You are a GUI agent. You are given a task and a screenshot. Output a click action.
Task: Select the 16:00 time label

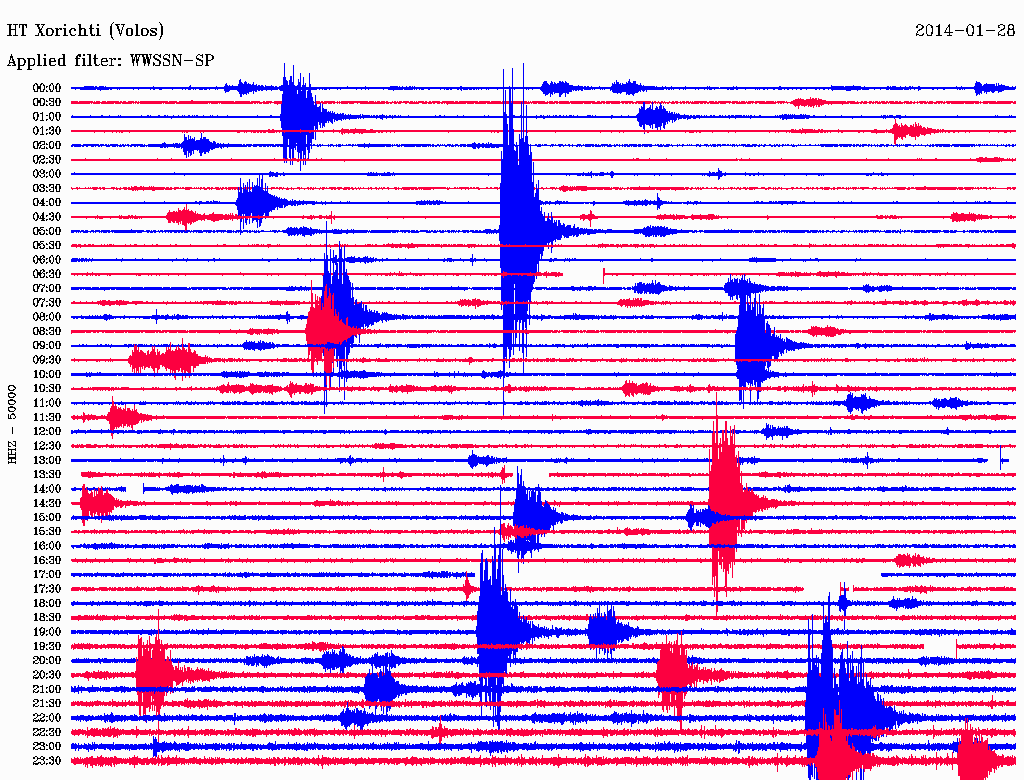47,546
